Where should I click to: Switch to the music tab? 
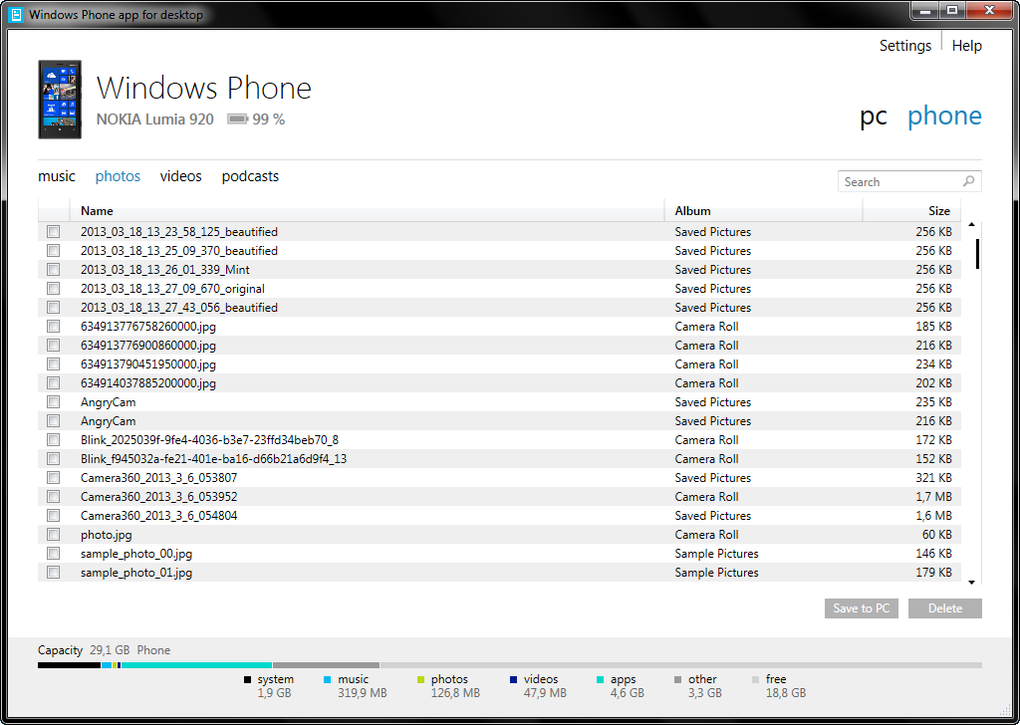point(57,176)
